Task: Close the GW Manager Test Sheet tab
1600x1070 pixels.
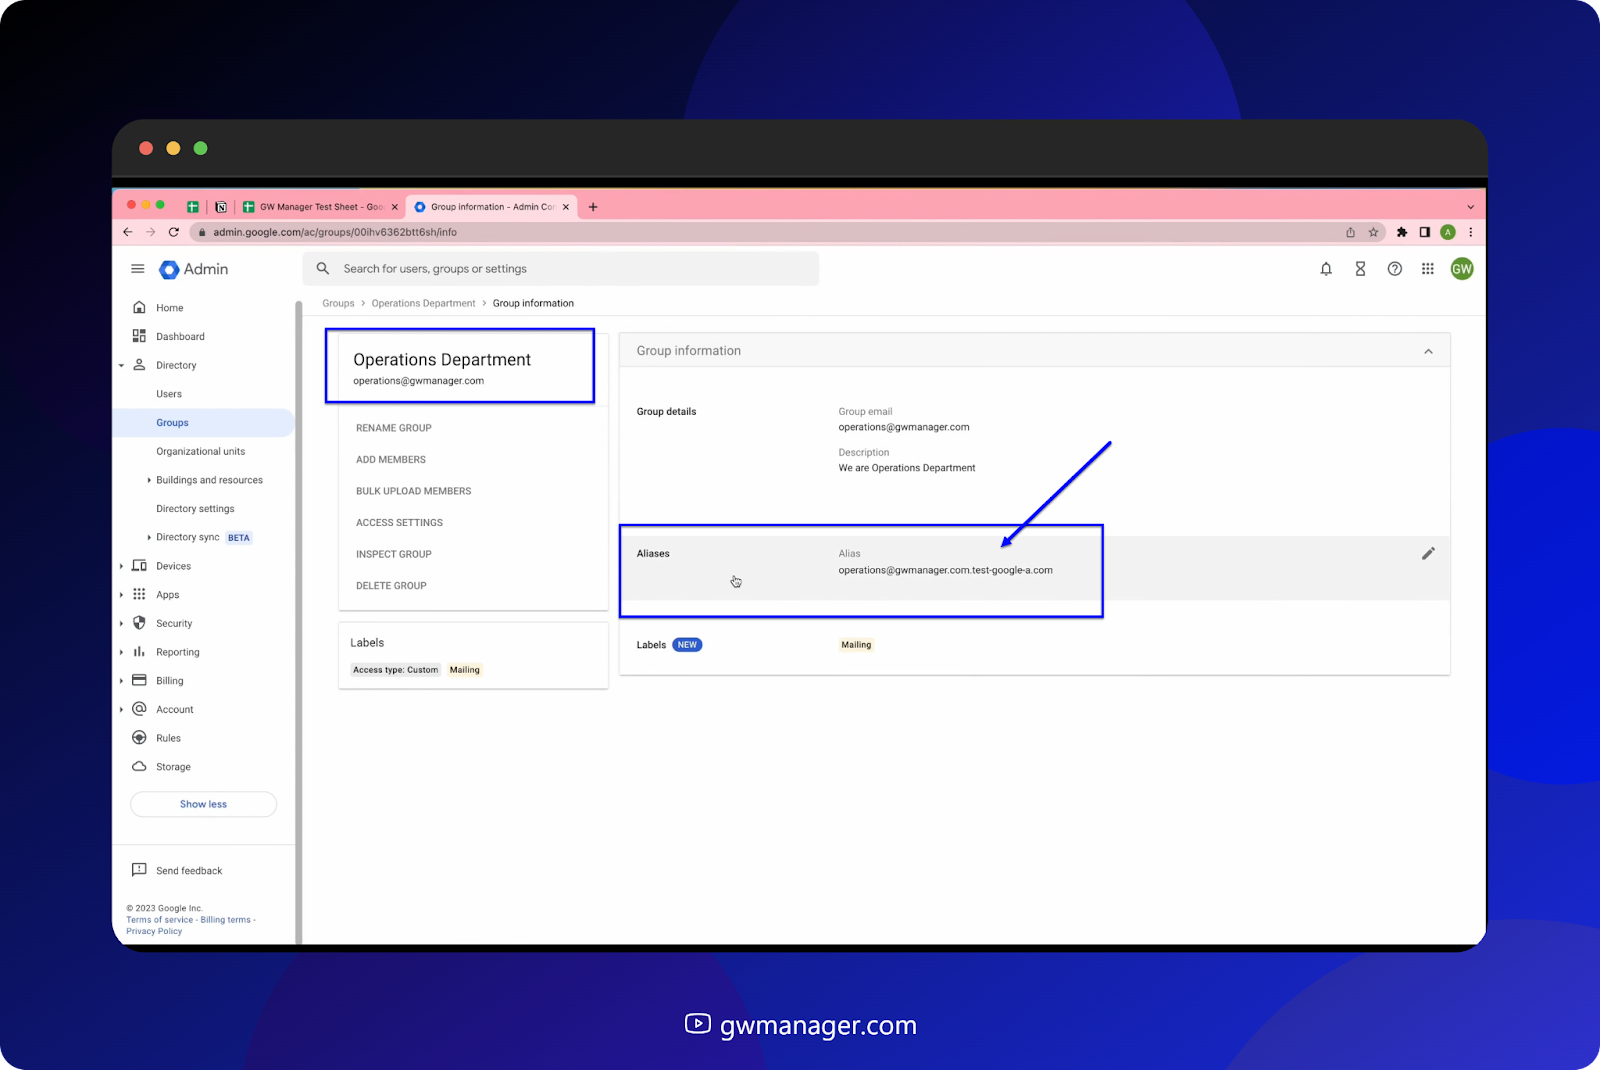Action: pyautogui.click(x=395, y=207)
